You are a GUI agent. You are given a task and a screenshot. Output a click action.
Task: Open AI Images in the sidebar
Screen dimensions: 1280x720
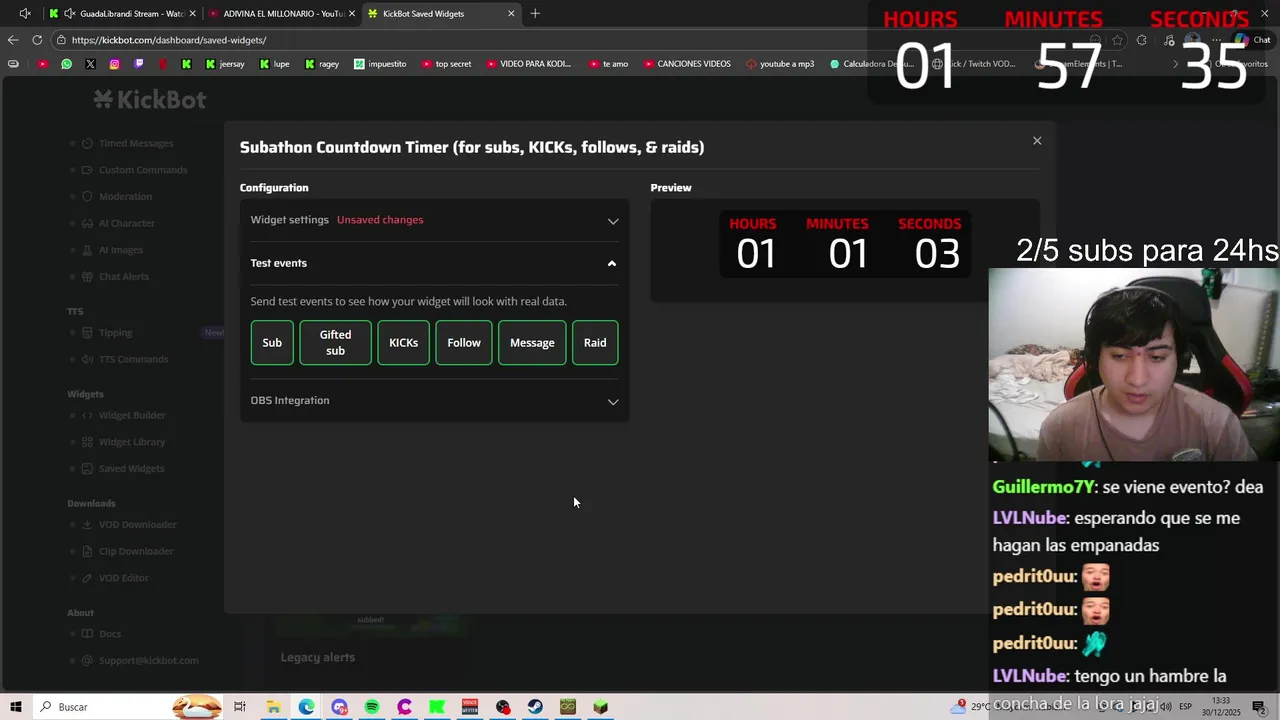[120, 250]
